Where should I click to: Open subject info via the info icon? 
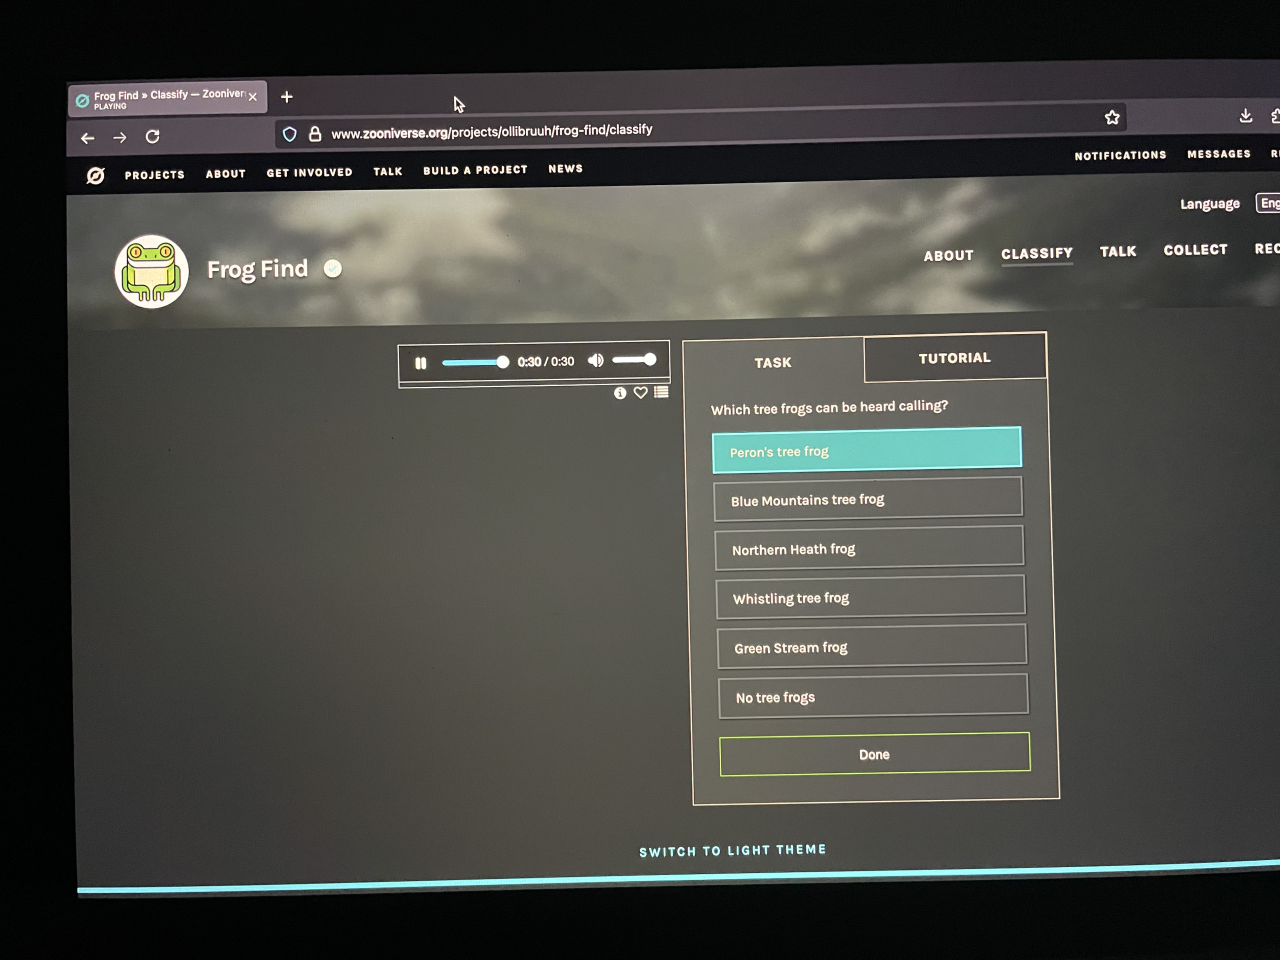620,393
